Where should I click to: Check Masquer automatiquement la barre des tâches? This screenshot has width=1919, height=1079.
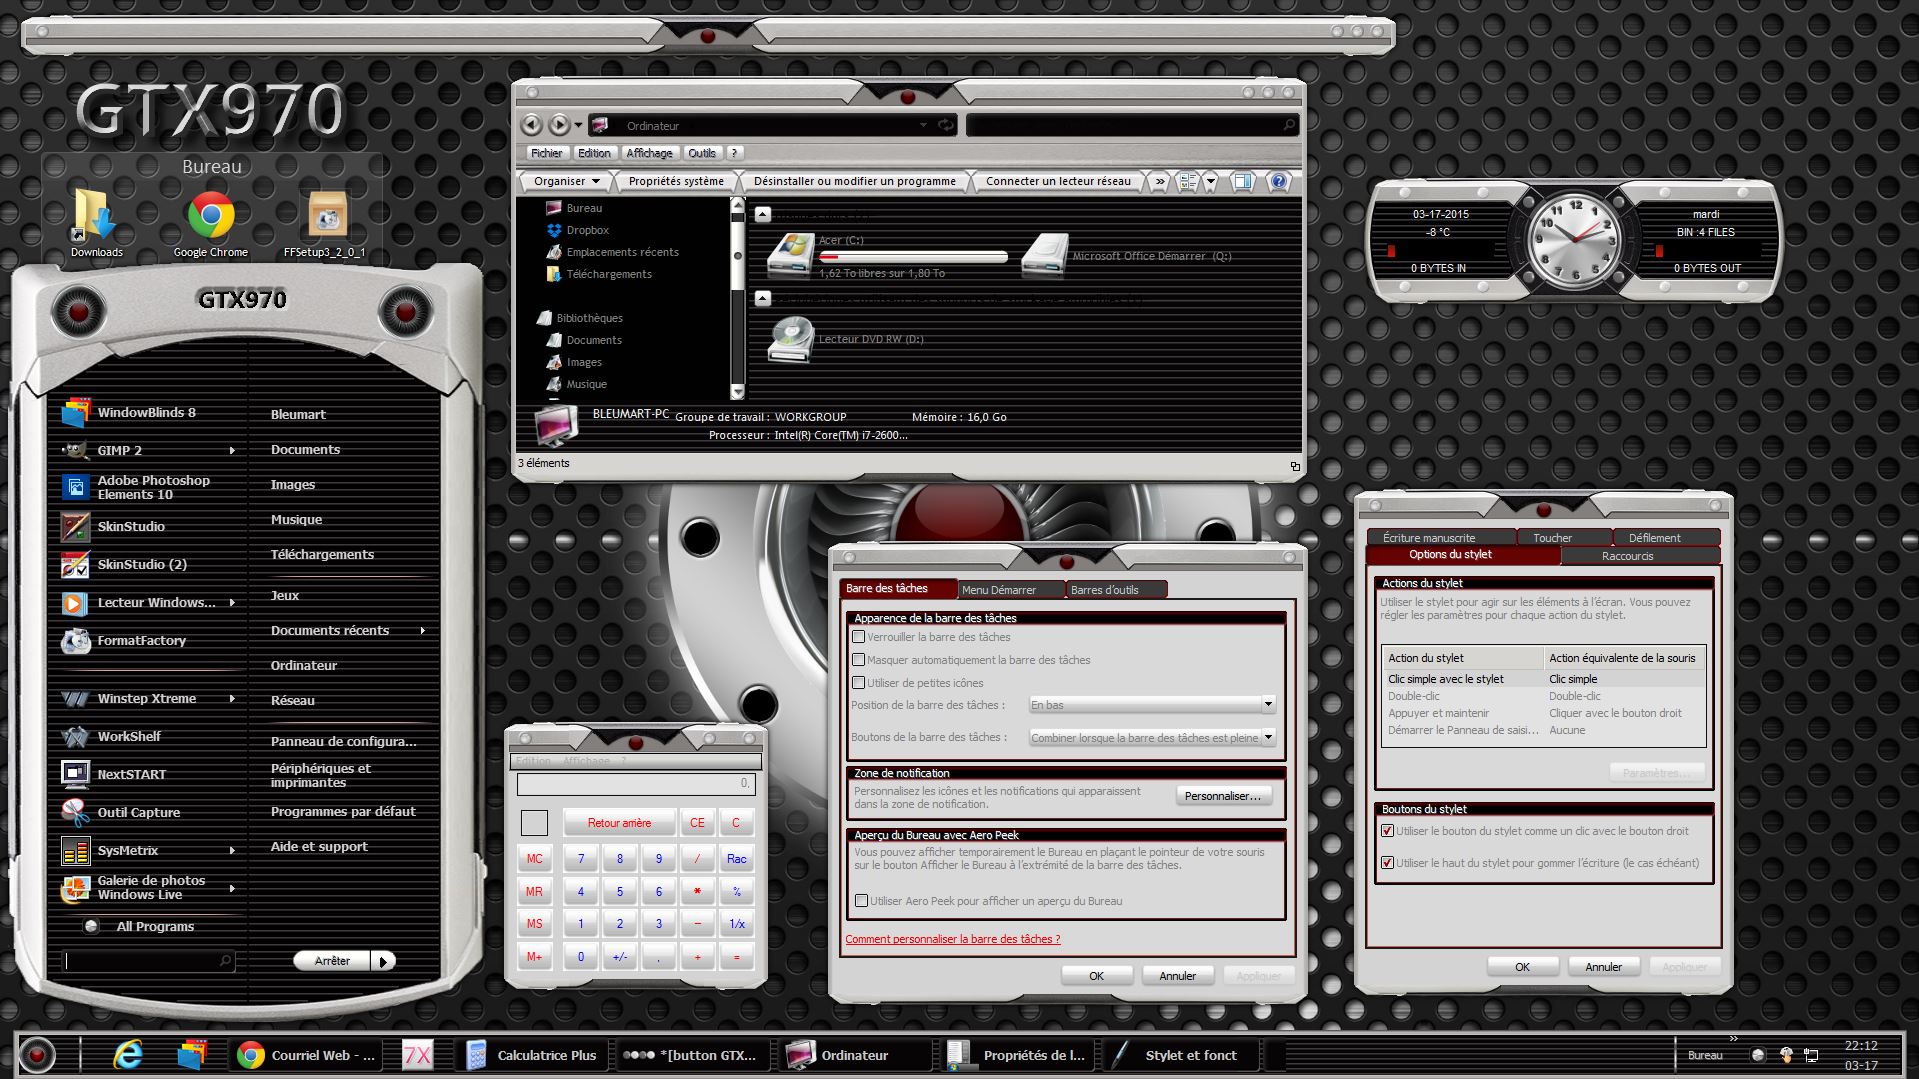pos(858,659)
